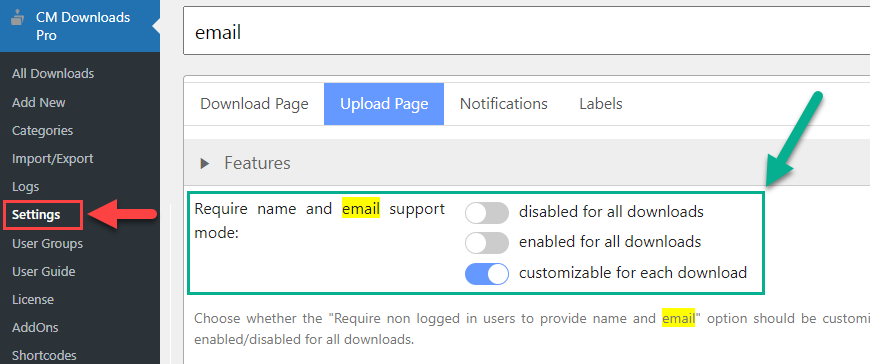This screenshot has height=364, width=870.
Task: Click the Features section heading
Action: [x=257, y=163]
